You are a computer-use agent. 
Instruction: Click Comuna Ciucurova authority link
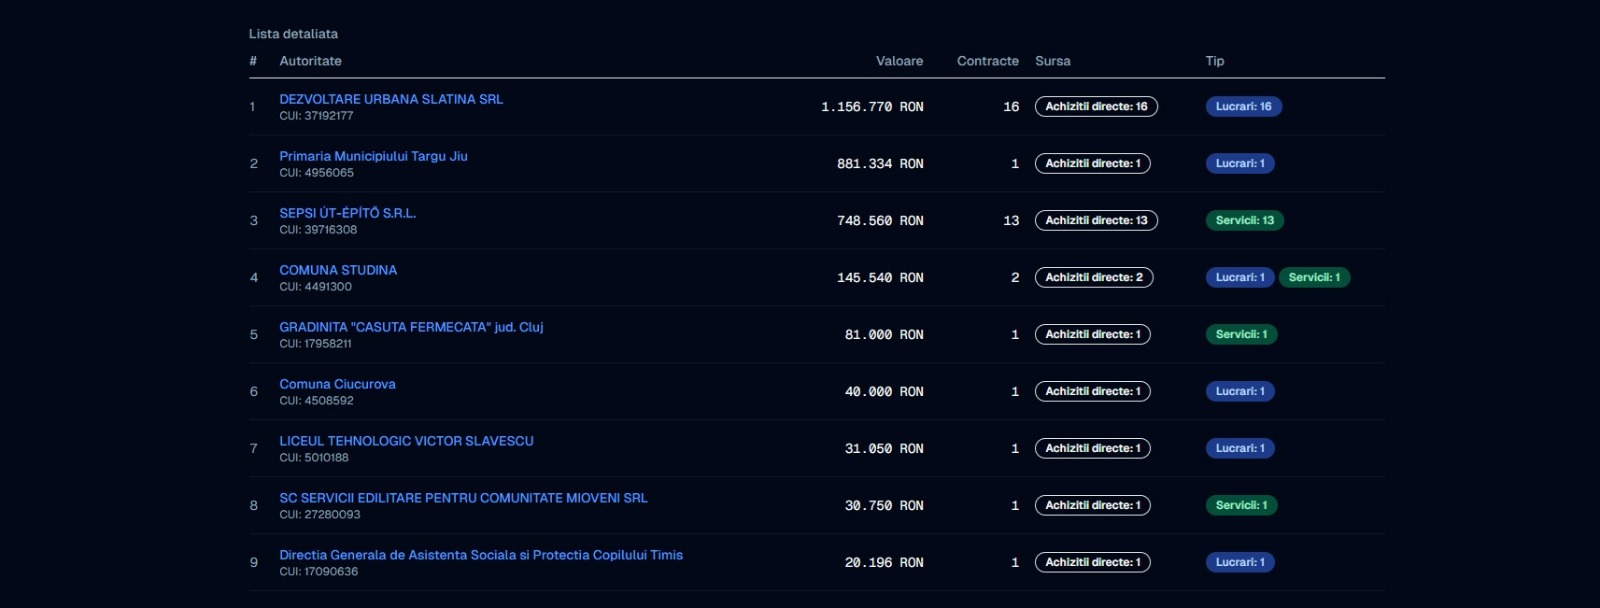[x=337, y=384]
